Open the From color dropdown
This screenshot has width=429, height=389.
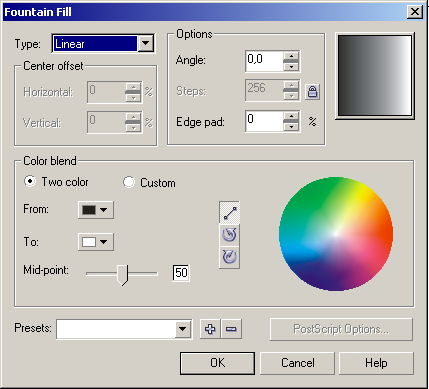[x=96, y=210]
